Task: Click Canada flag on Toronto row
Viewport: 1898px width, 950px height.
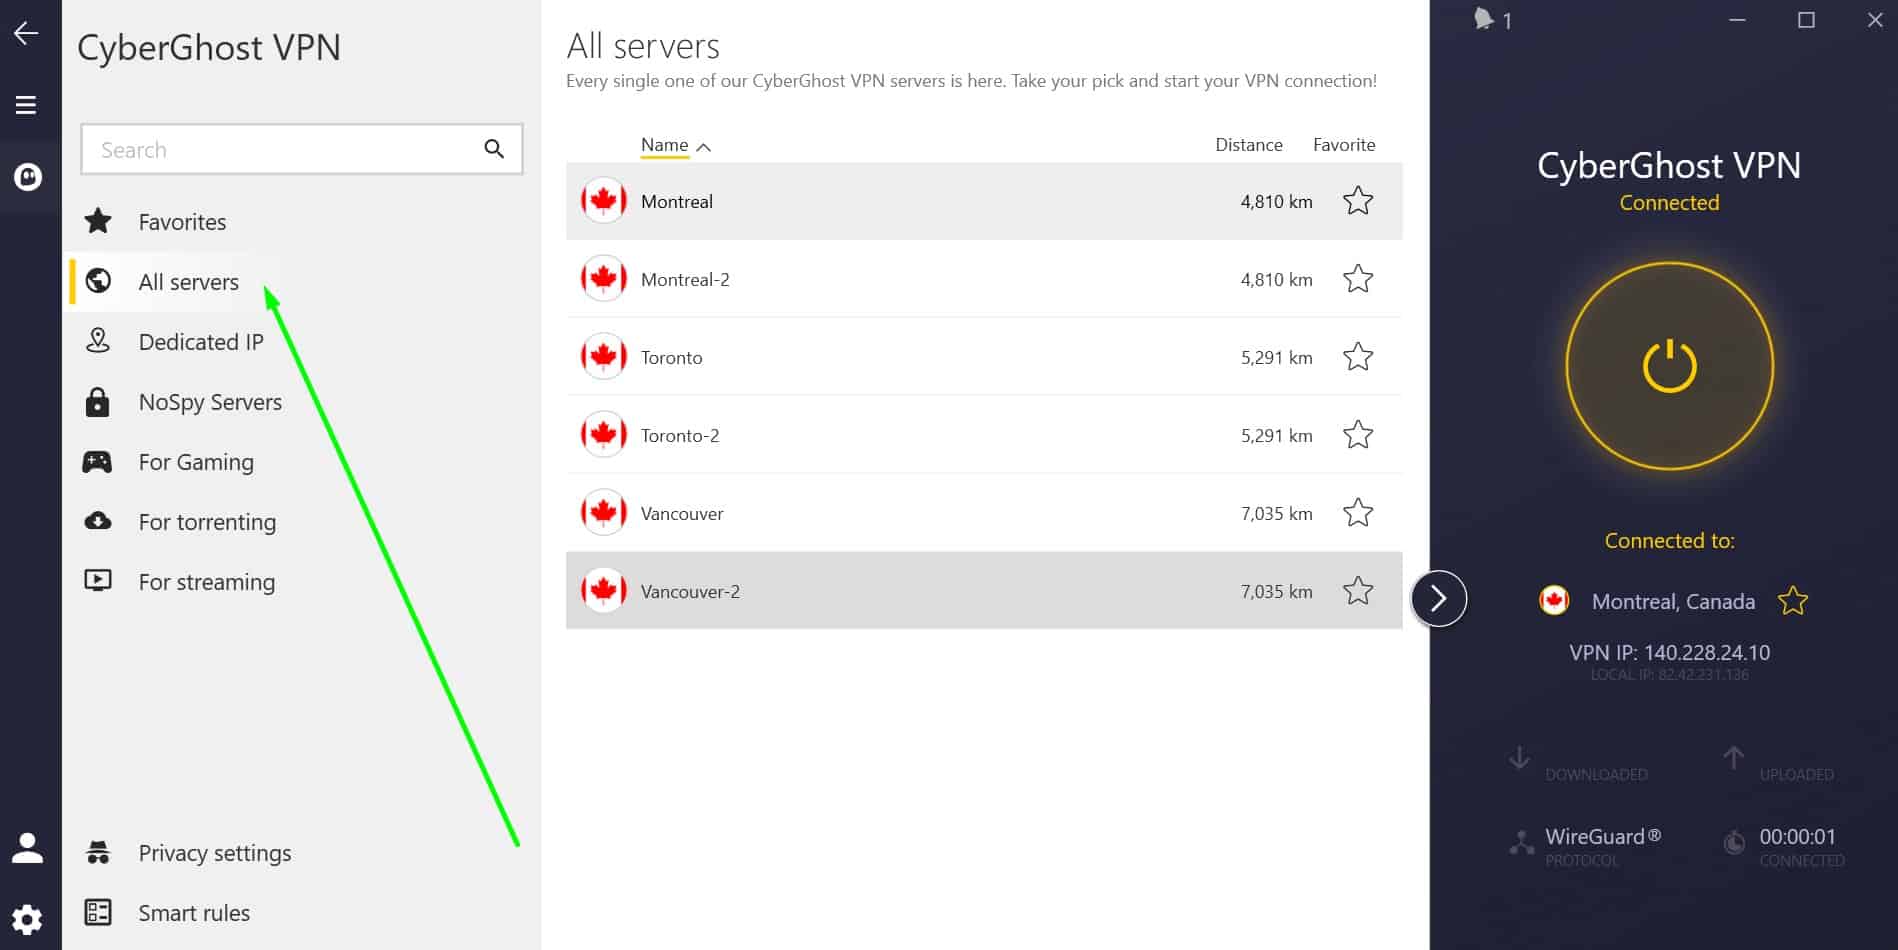Action: [603, 356]
